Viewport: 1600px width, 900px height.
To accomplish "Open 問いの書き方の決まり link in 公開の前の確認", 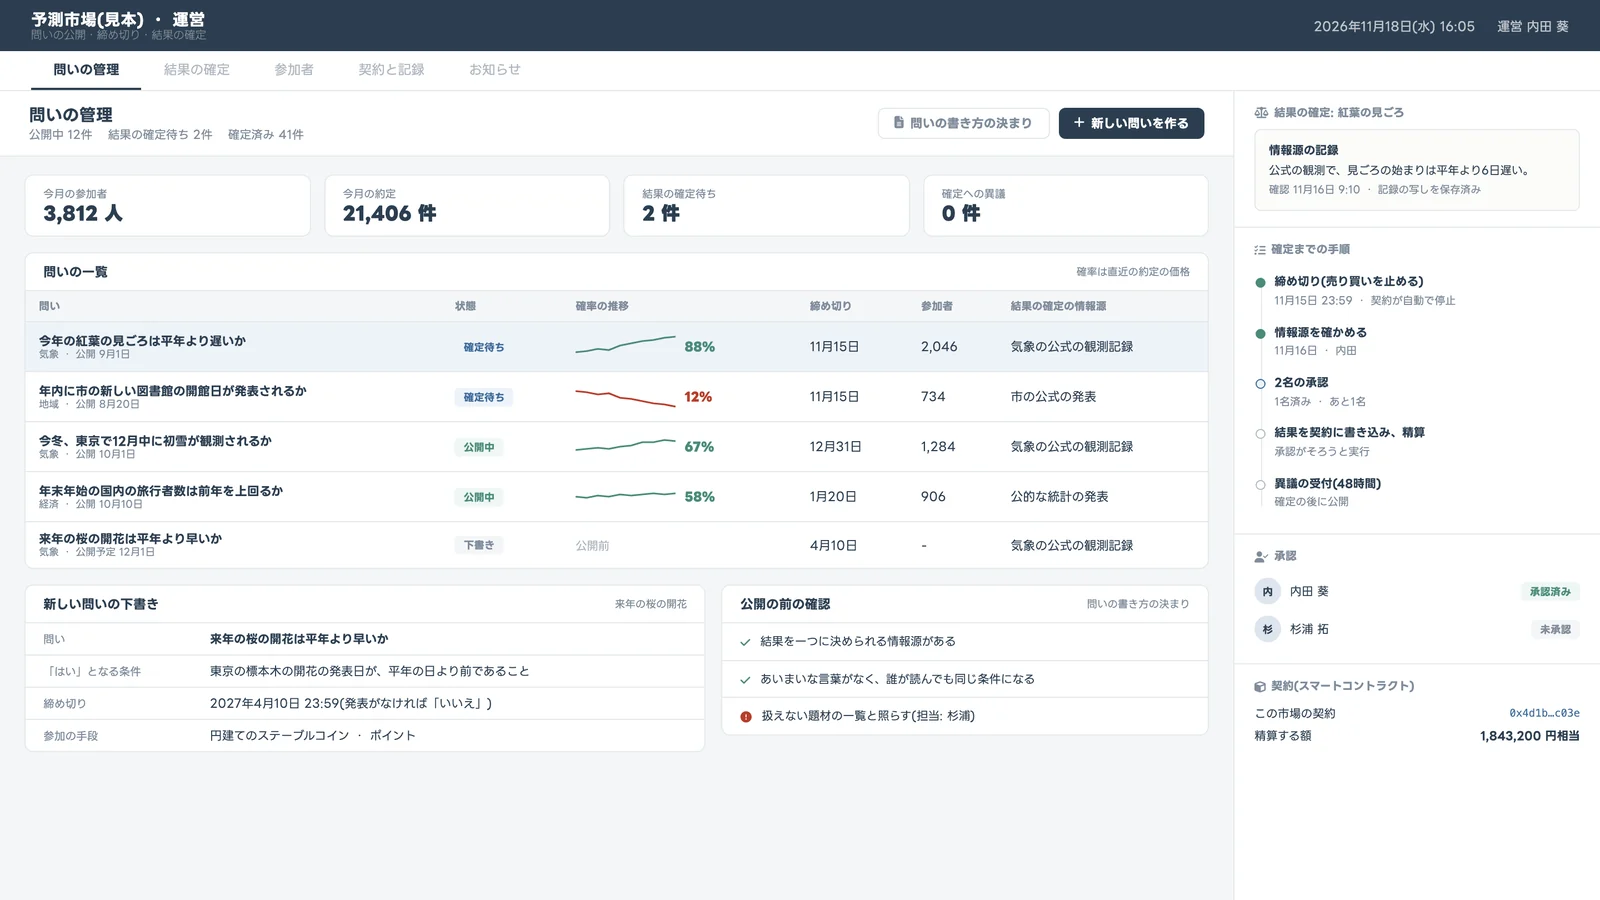I will 1138,604.
